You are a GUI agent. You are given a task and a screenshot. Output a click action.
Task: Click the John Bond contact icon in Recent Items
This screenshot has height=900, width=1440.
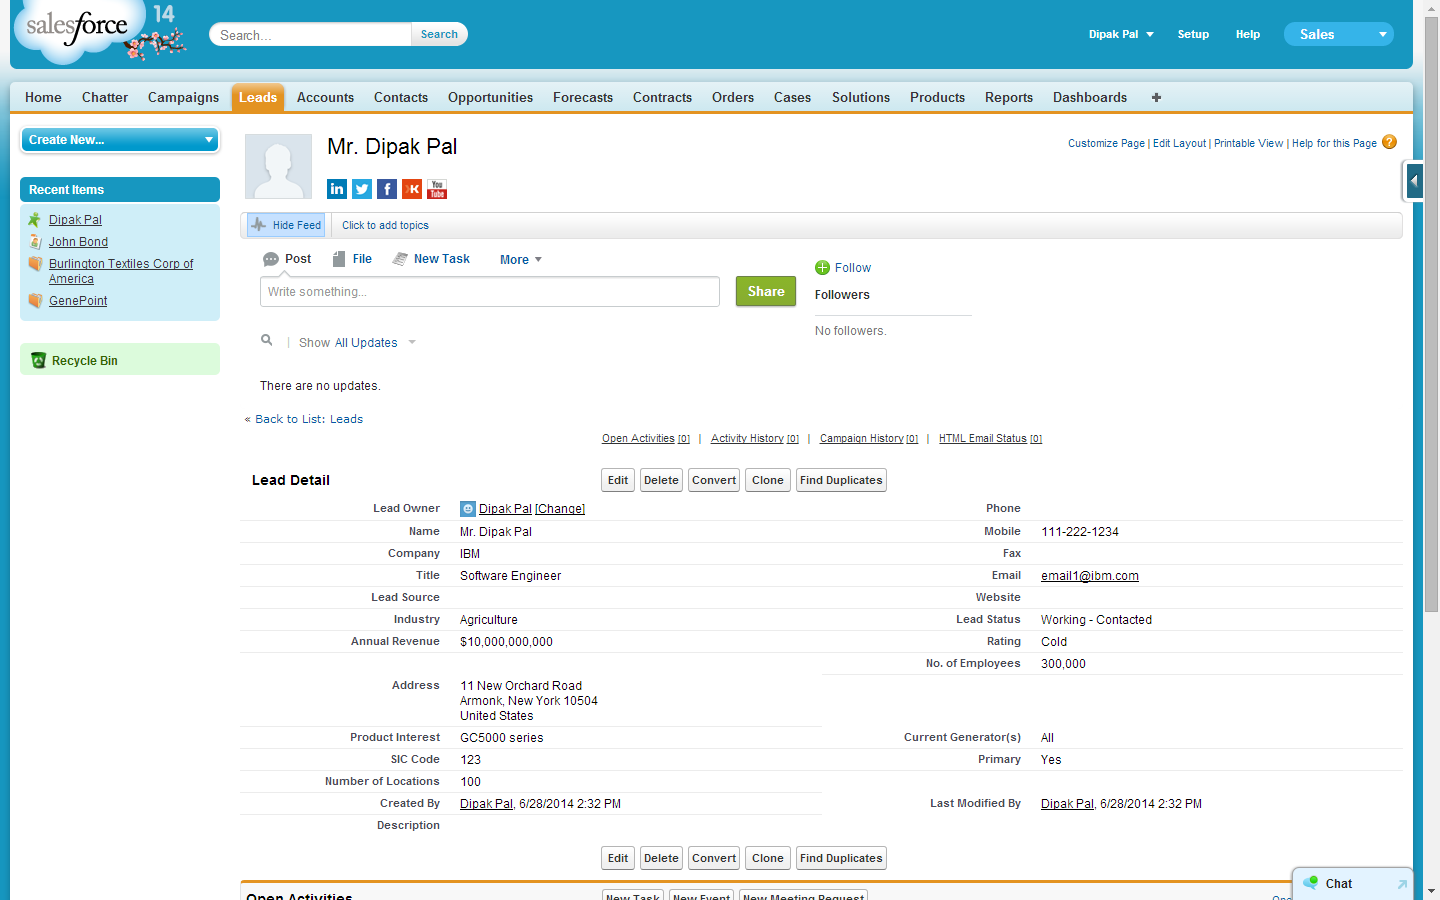35,241
